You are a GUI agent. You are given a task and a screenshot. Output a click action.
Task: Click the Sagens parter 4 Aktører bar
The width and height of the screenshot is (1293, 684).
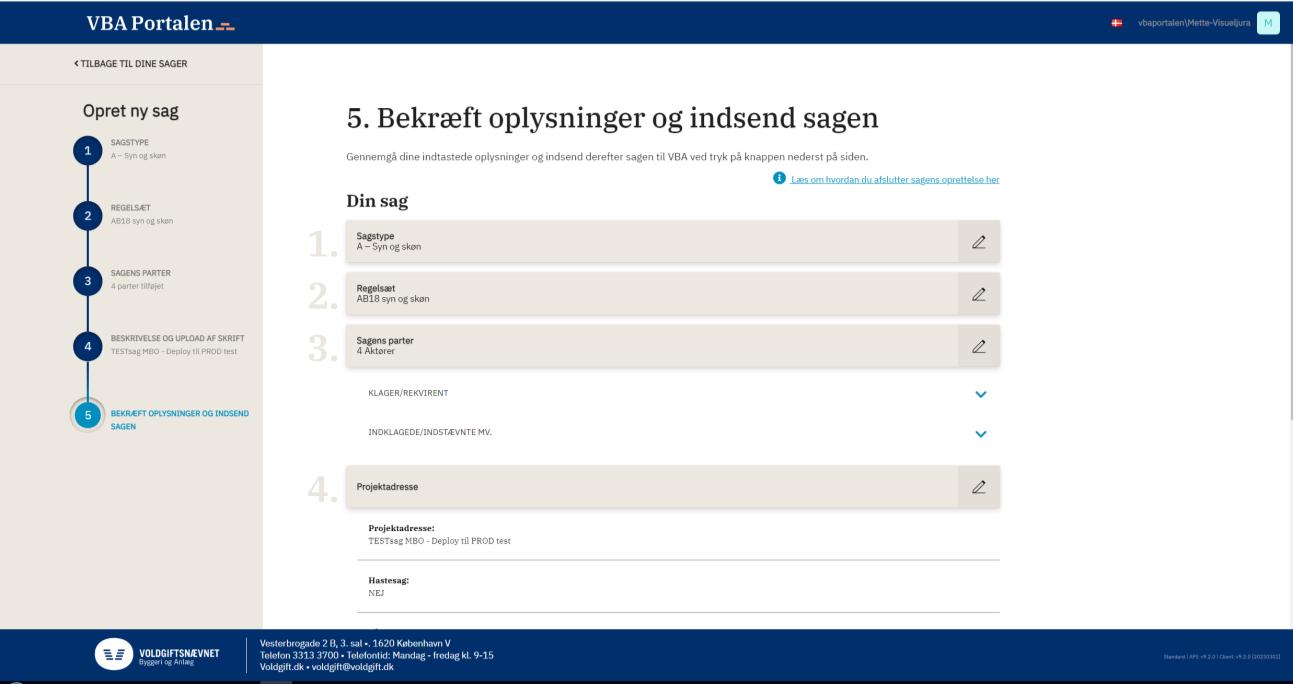[652, 346]
